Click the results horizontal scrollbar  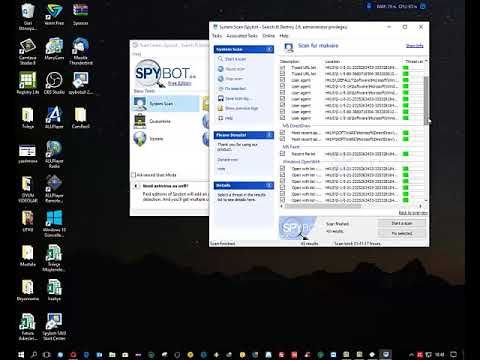pos(323,206)
